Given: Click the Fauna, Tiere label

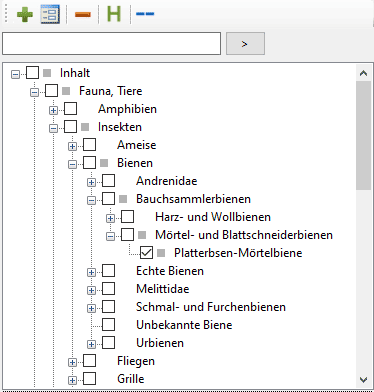Looking at the screenshot, I should coord(110,91).
